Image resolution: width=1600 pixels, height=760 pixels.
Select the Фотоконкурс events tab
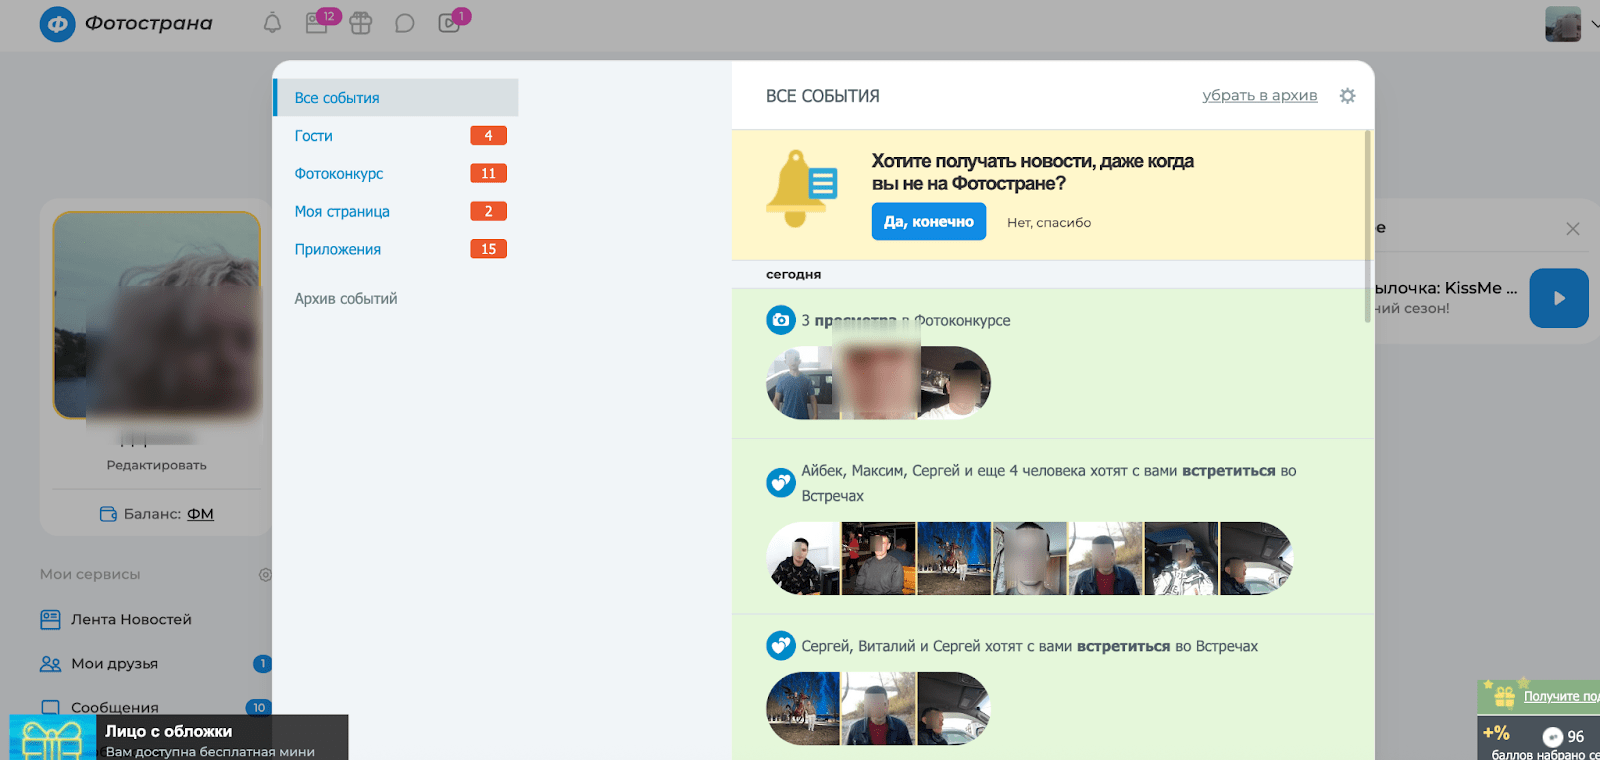click(339, 174)
